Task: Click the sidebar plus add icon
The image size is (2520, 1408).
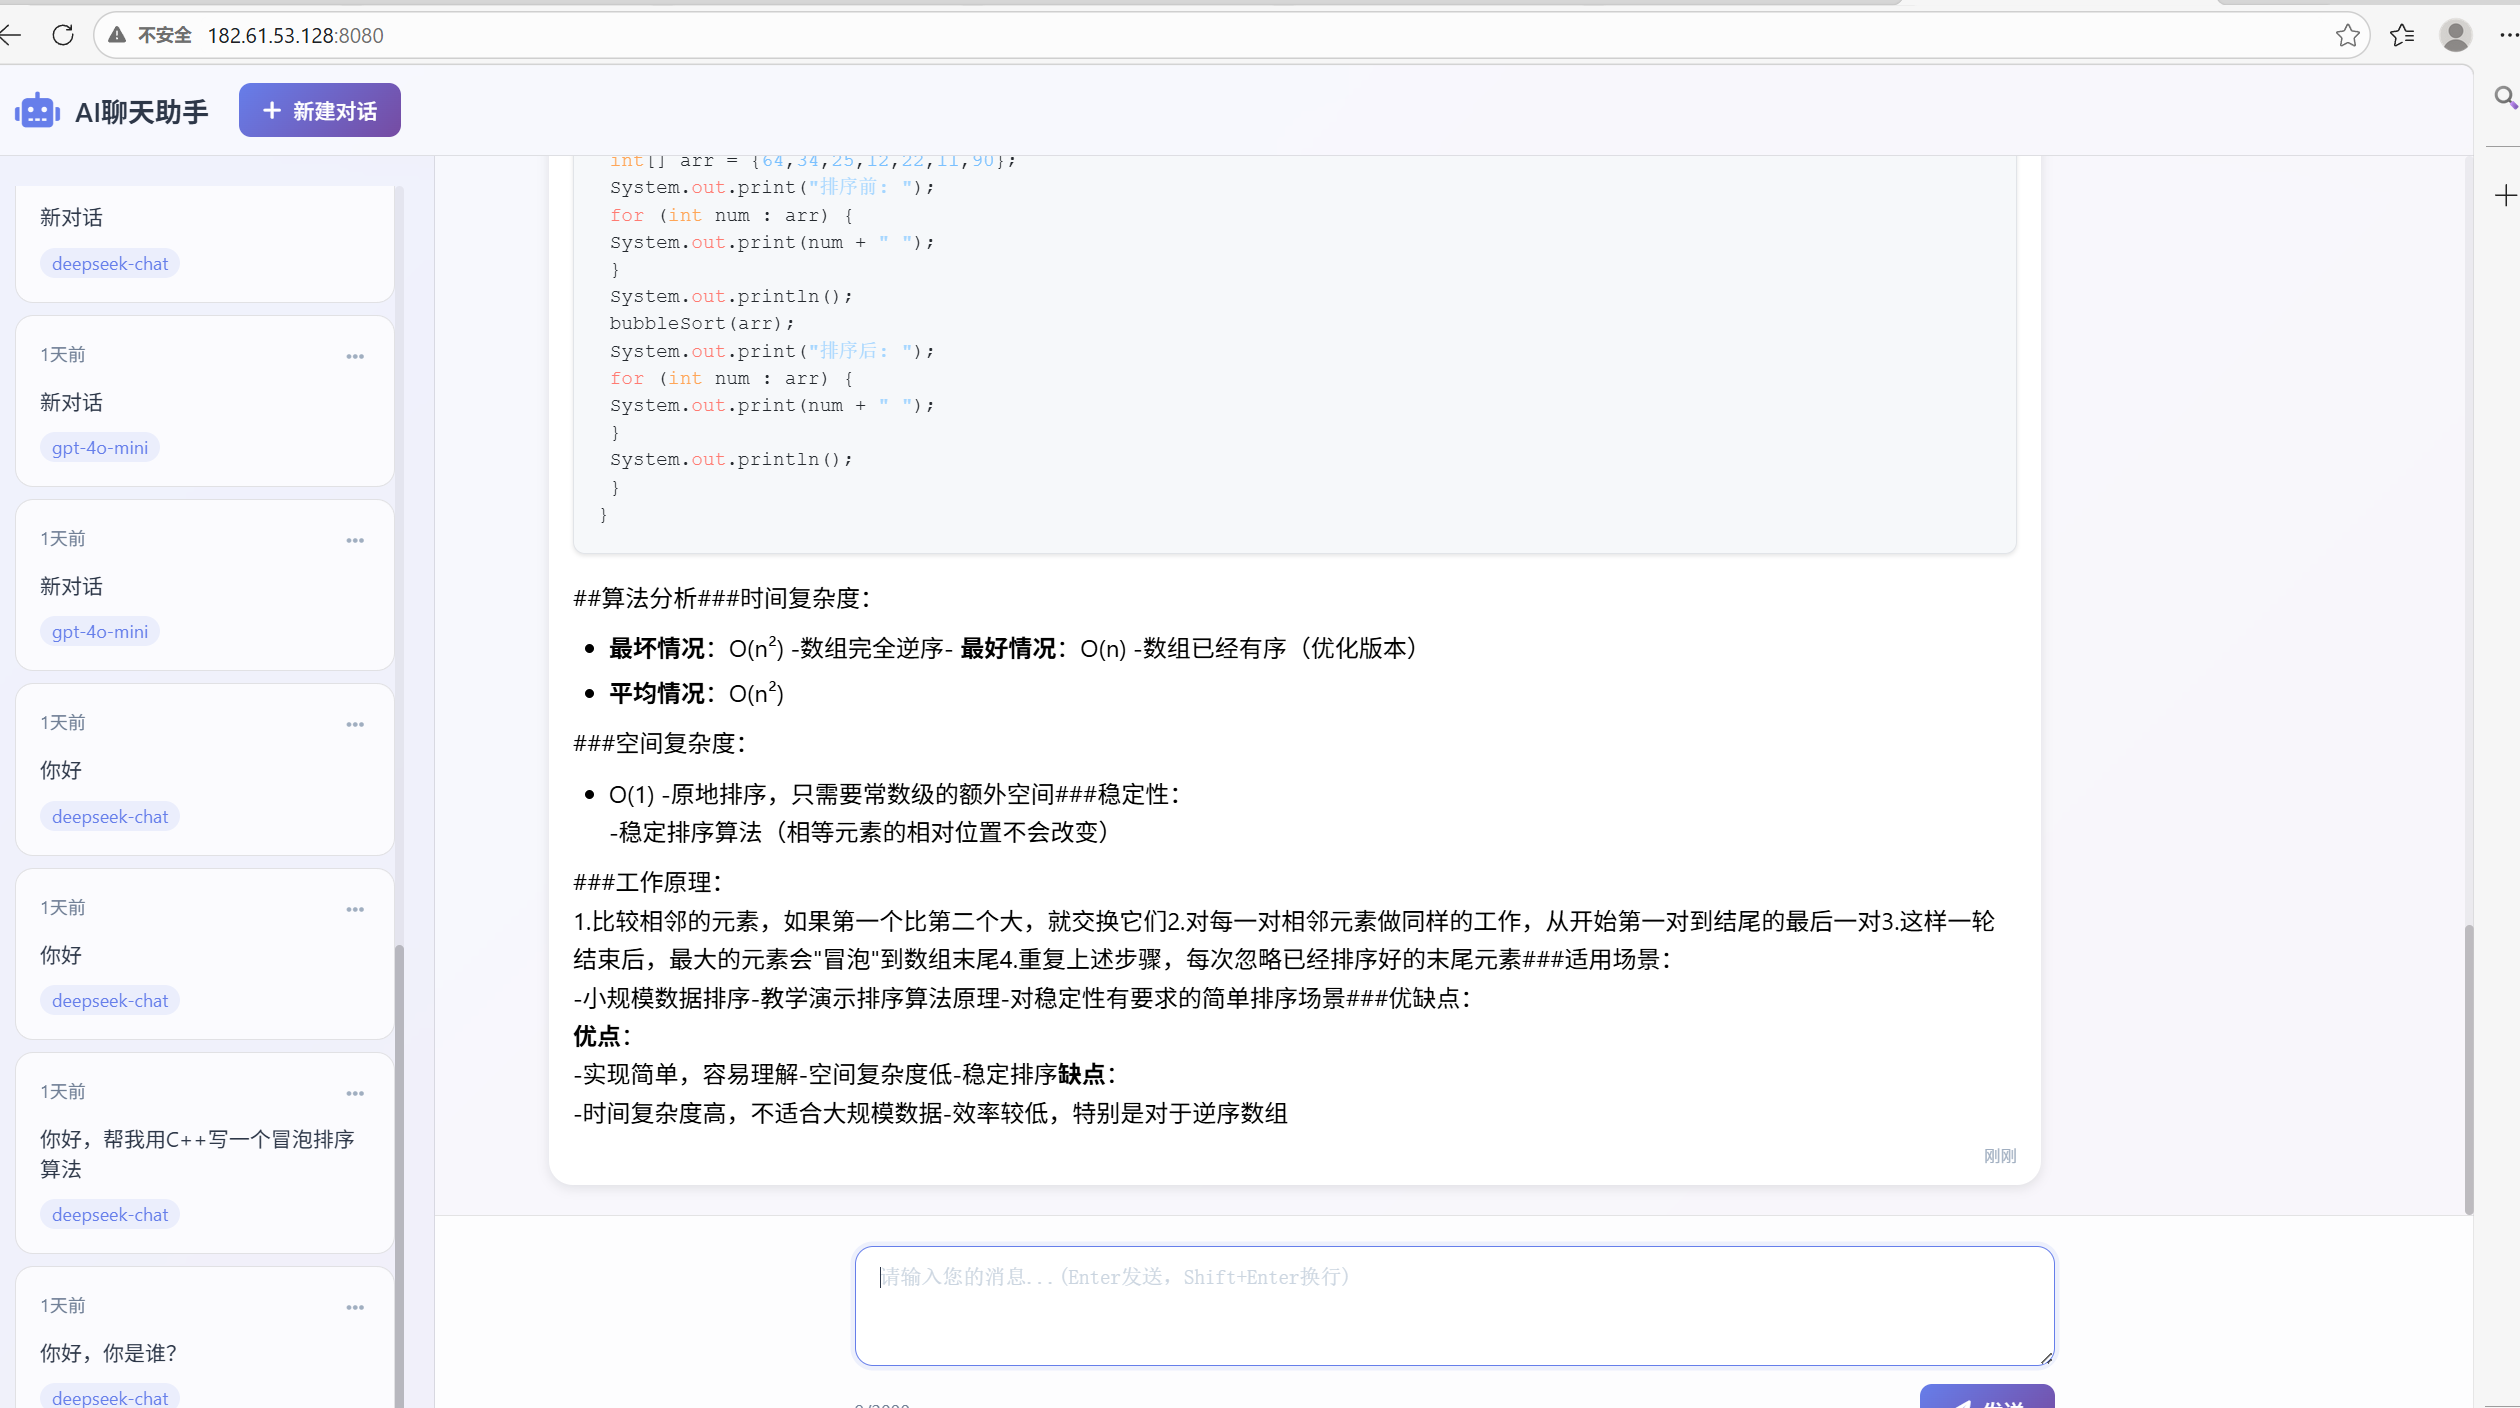Action: [x=2505, y=195]
